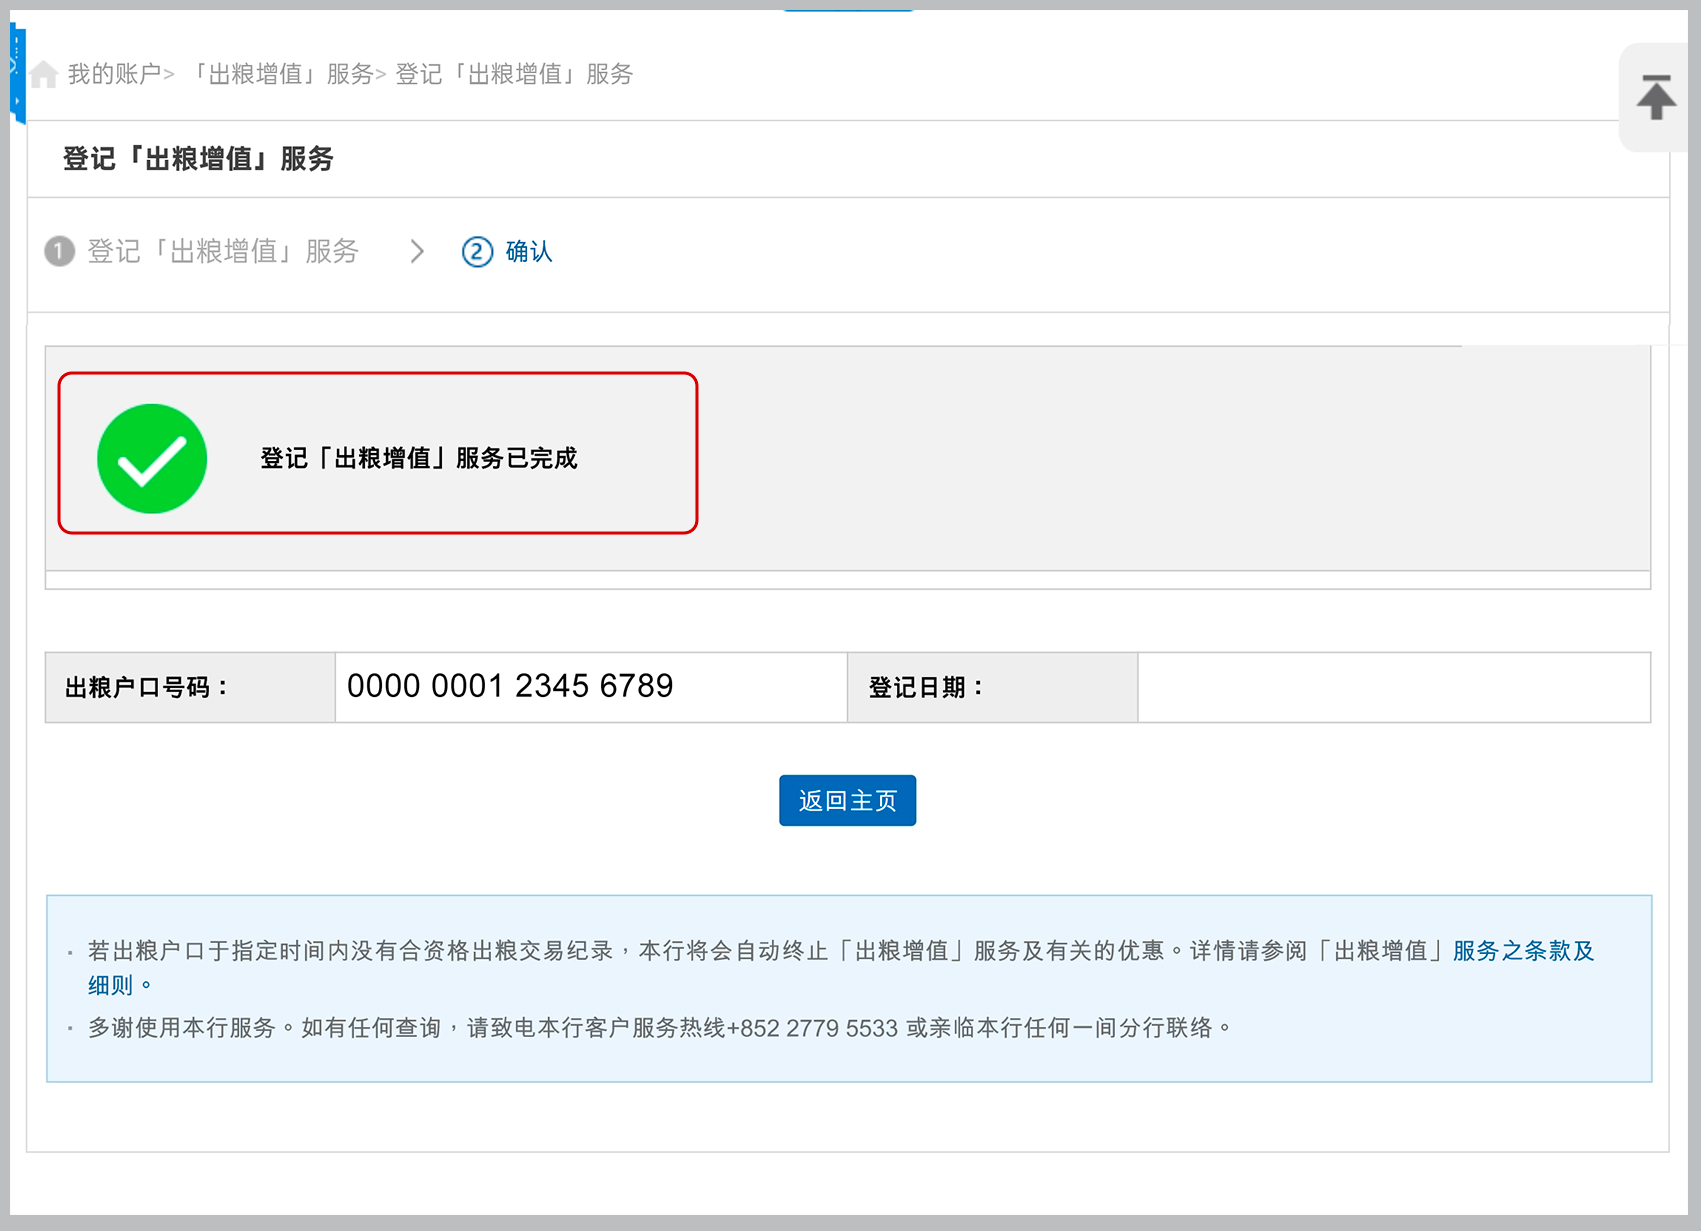The width and height of the screenshot is (1701, 1231).
Task: Click the empty 登记日期 value field
Action: coord(1393,687)
